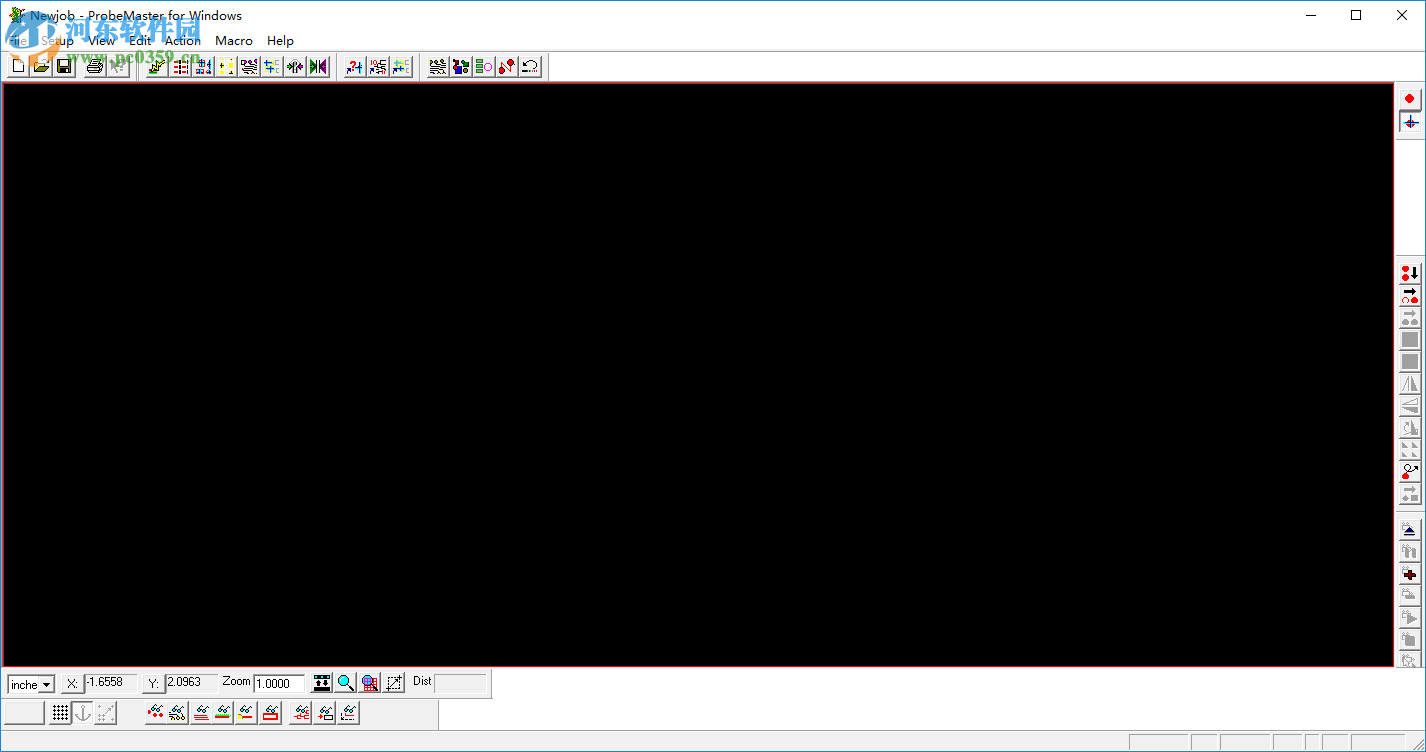Toggle the grid display icon in the bottom toolbar
1426x752 pixels.
[59, 712]
